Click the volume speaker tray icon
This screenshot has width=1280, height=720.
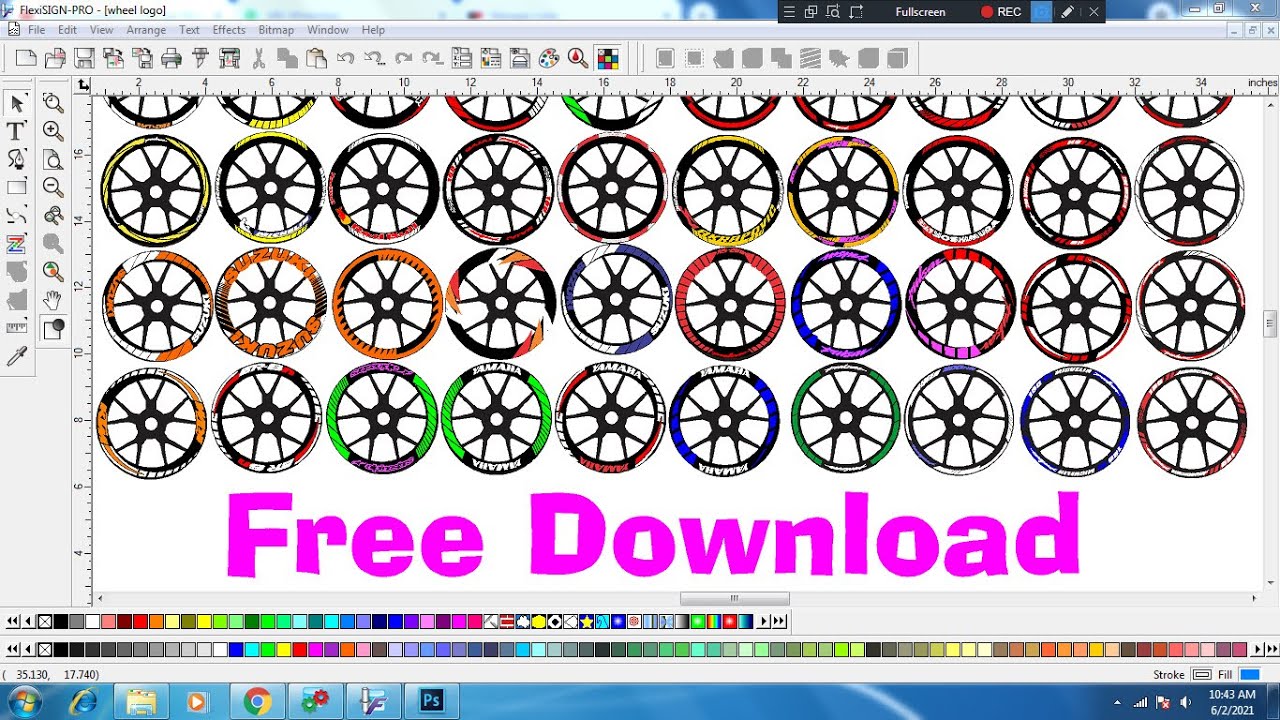point(1185,702)
